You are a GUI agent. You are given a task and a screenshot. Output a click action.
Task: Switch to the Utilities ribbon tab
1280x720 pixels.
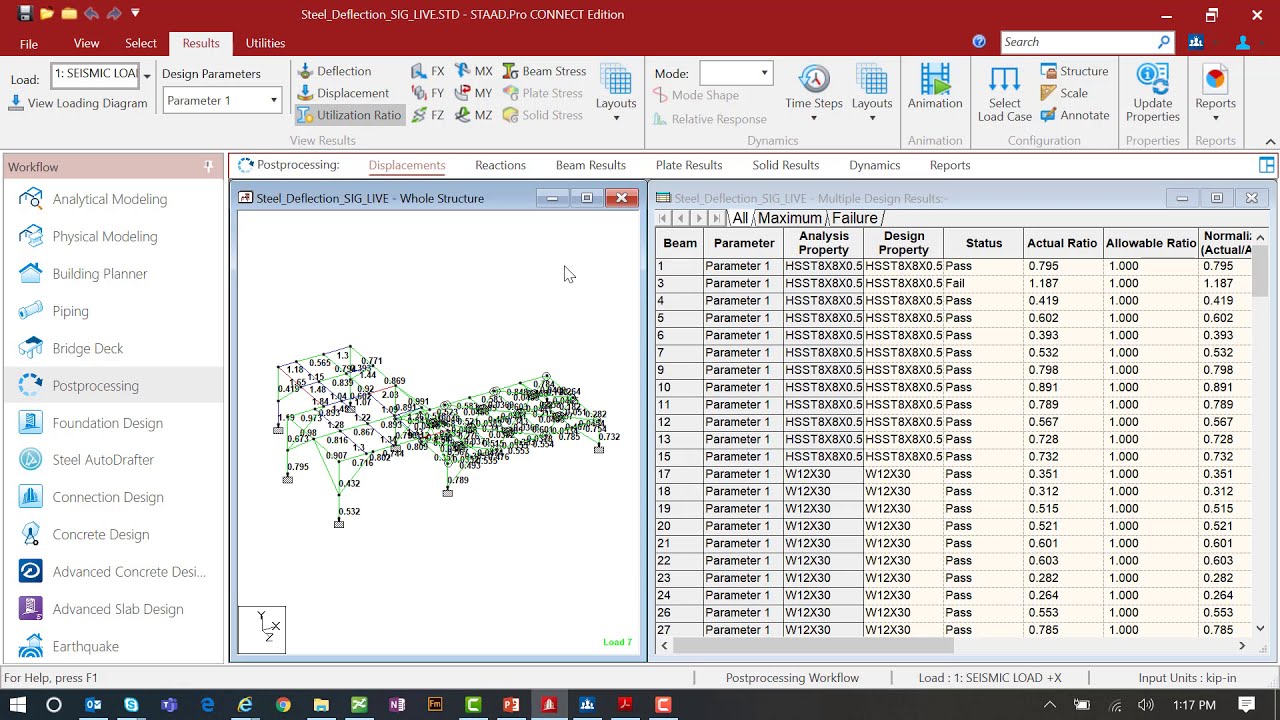265,43
